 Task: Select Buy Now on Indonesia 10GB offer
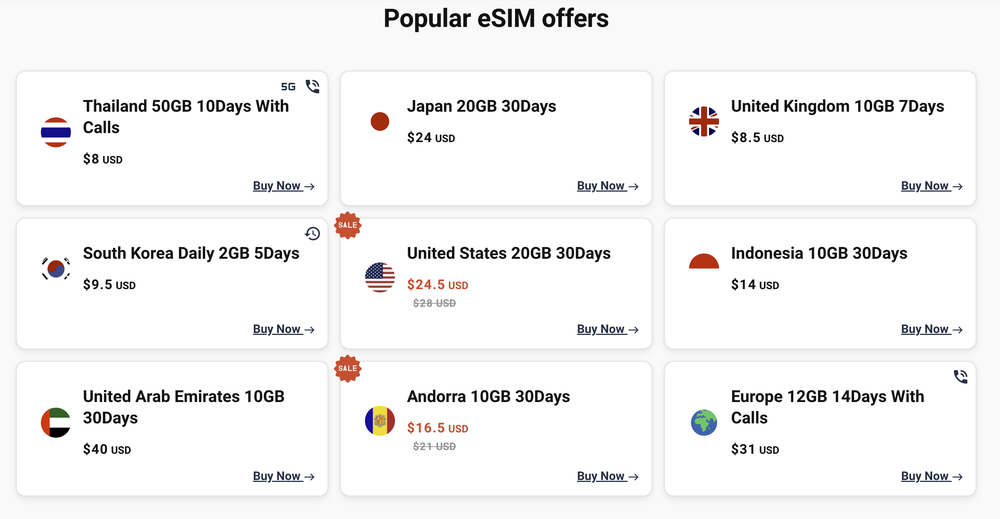[931, 329]
